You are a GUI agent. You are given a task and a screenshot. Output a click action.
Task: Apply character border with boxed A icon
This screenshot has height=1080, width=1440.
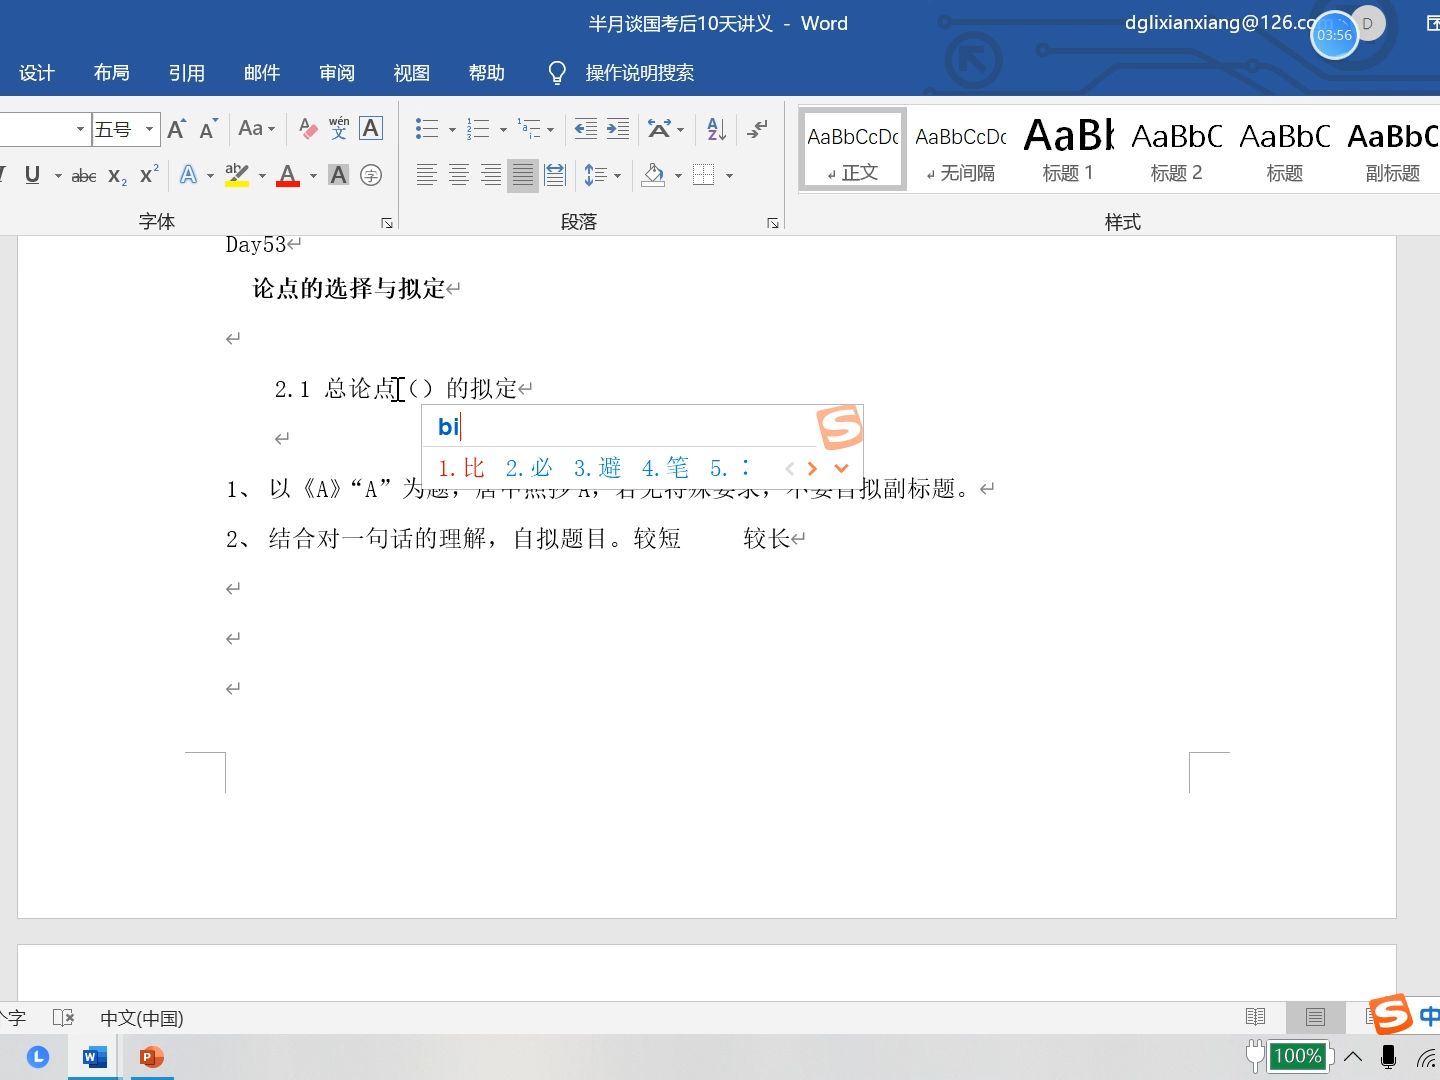tap(371, 128)
